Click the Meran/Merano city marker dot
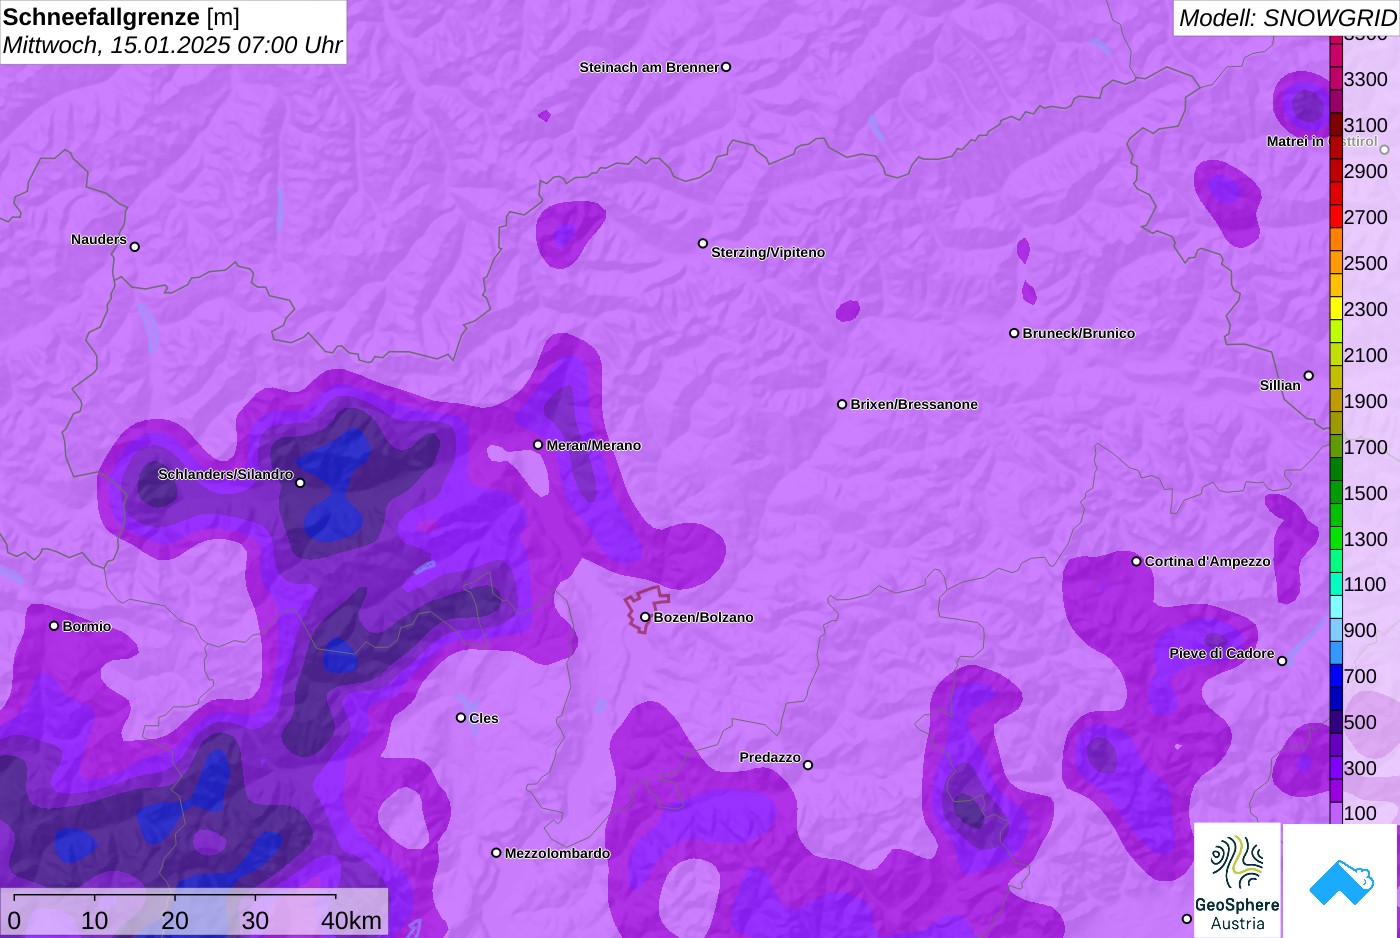Image resolution: width=1400 pixels, height=938 pixels. [x=538, y=445]
